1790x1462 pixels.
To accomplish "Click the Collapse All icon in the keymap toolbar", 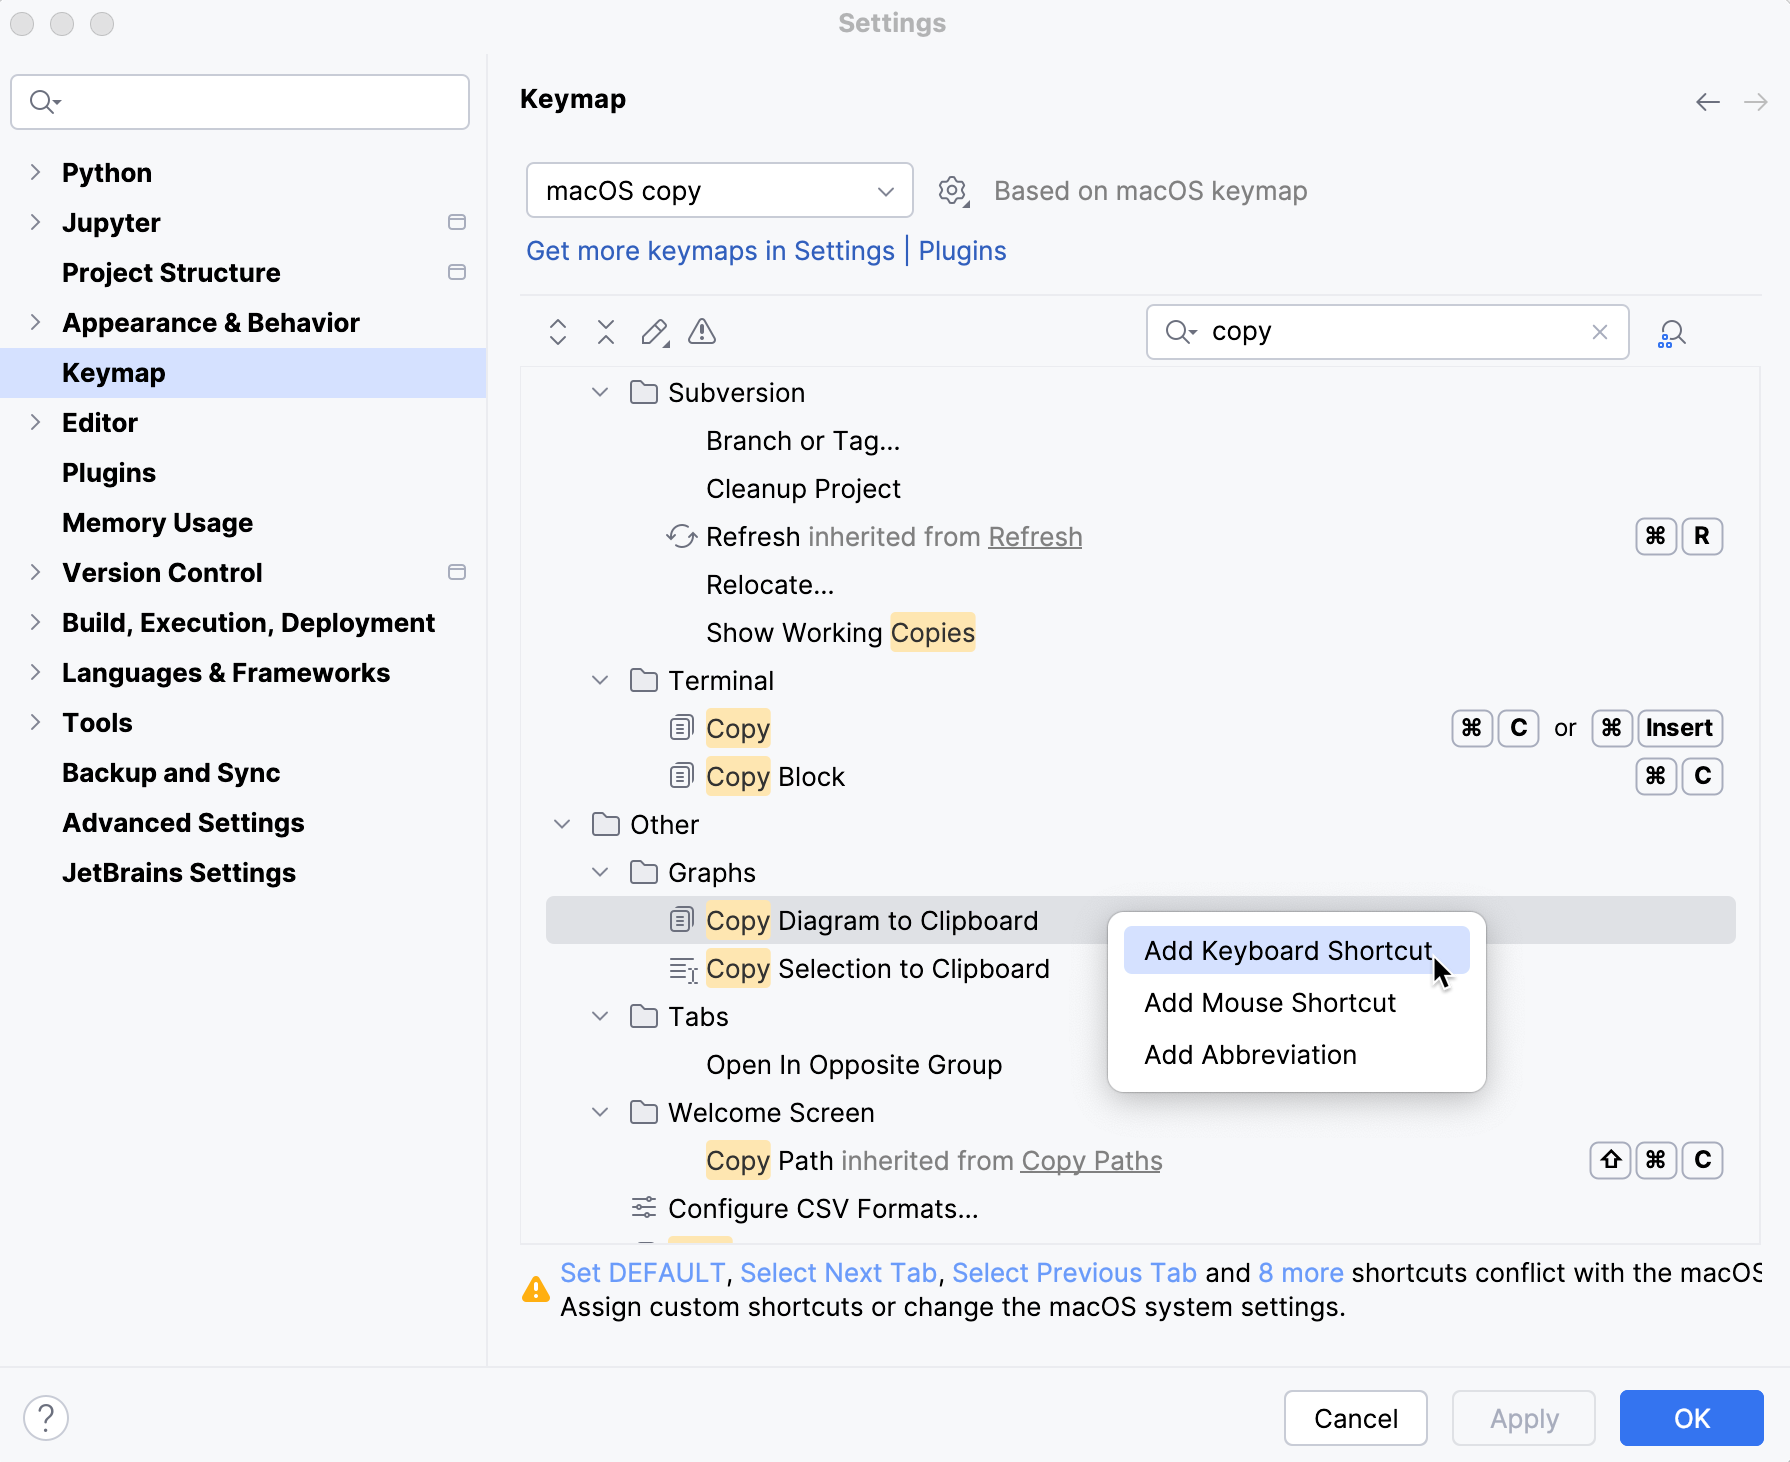I will click(x=605, y=332).
